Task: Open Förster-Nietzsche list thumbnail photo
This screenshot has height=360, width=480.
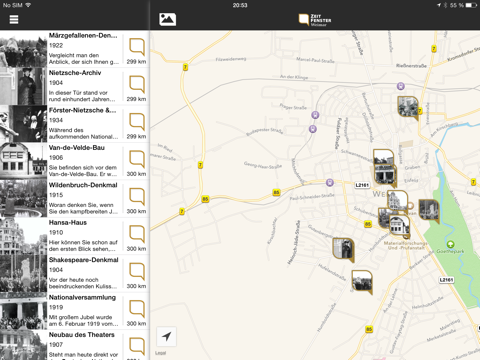Action: [x=23, y=124]
